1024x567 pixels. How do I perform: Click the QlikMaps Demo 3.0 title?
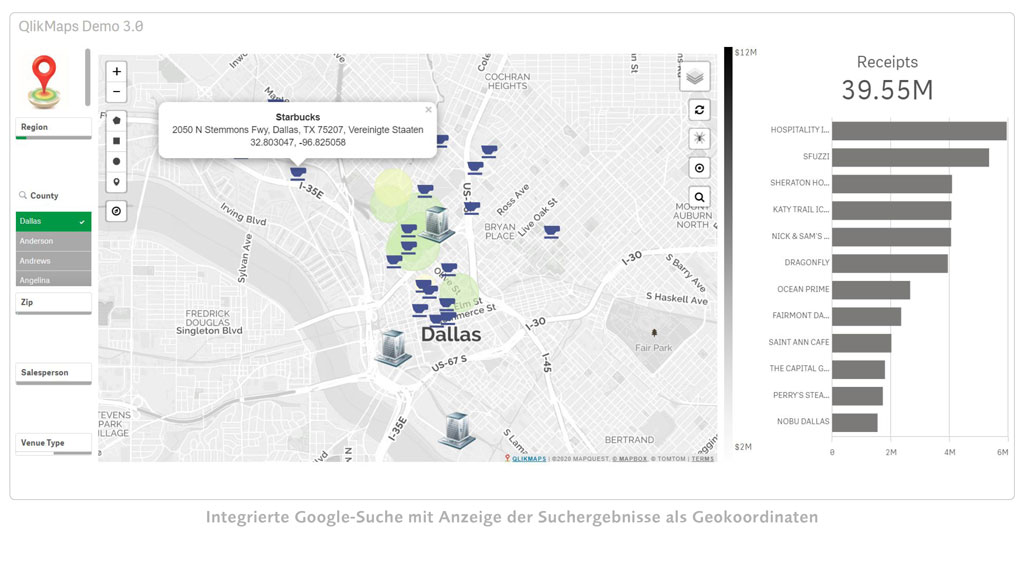81,26
